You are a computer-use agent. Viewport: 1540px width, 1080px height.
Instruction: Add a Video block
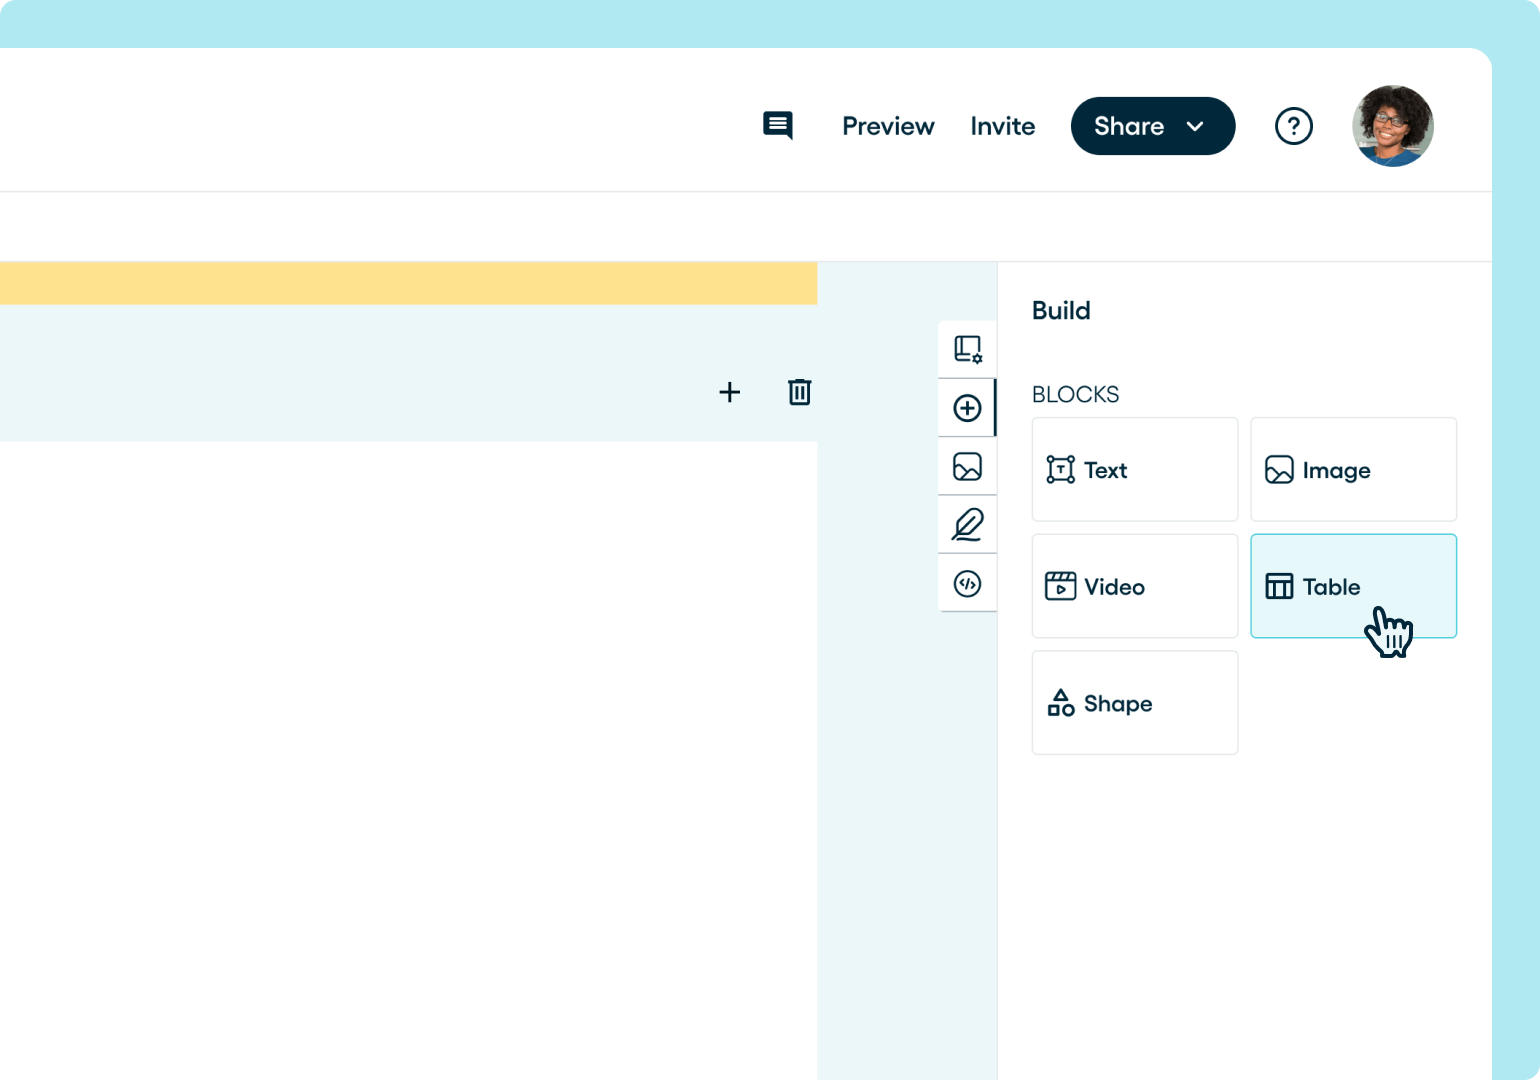(x=1134, y=586)
